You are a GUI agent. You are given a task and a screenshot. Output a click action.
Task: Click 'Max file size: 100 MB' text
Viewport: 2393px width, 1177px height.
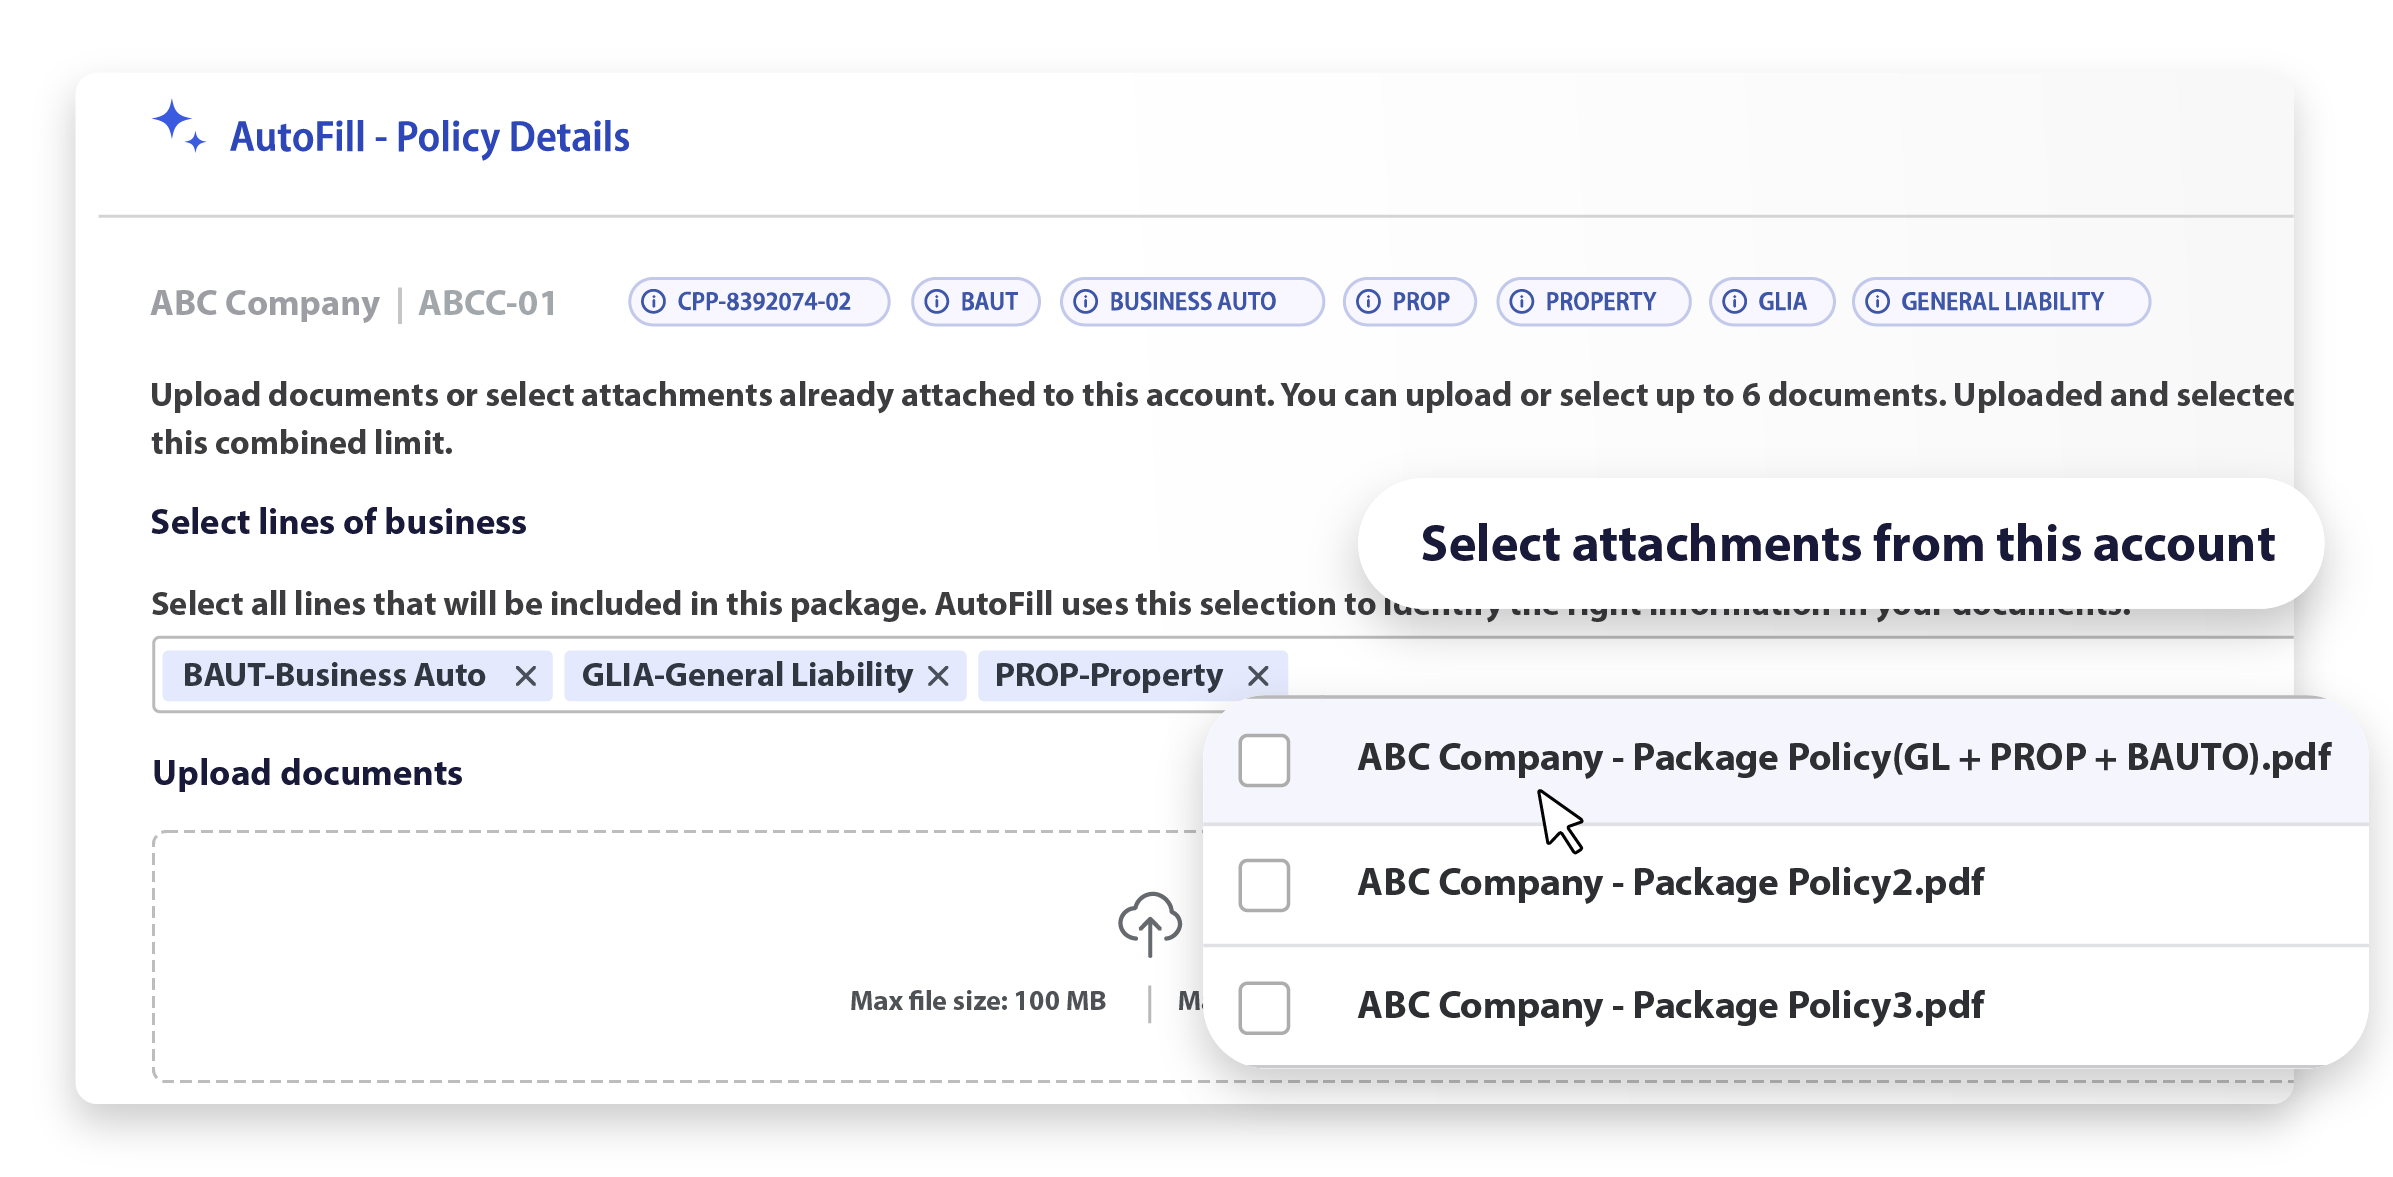pyautogui.click(x=977, y=1001)
